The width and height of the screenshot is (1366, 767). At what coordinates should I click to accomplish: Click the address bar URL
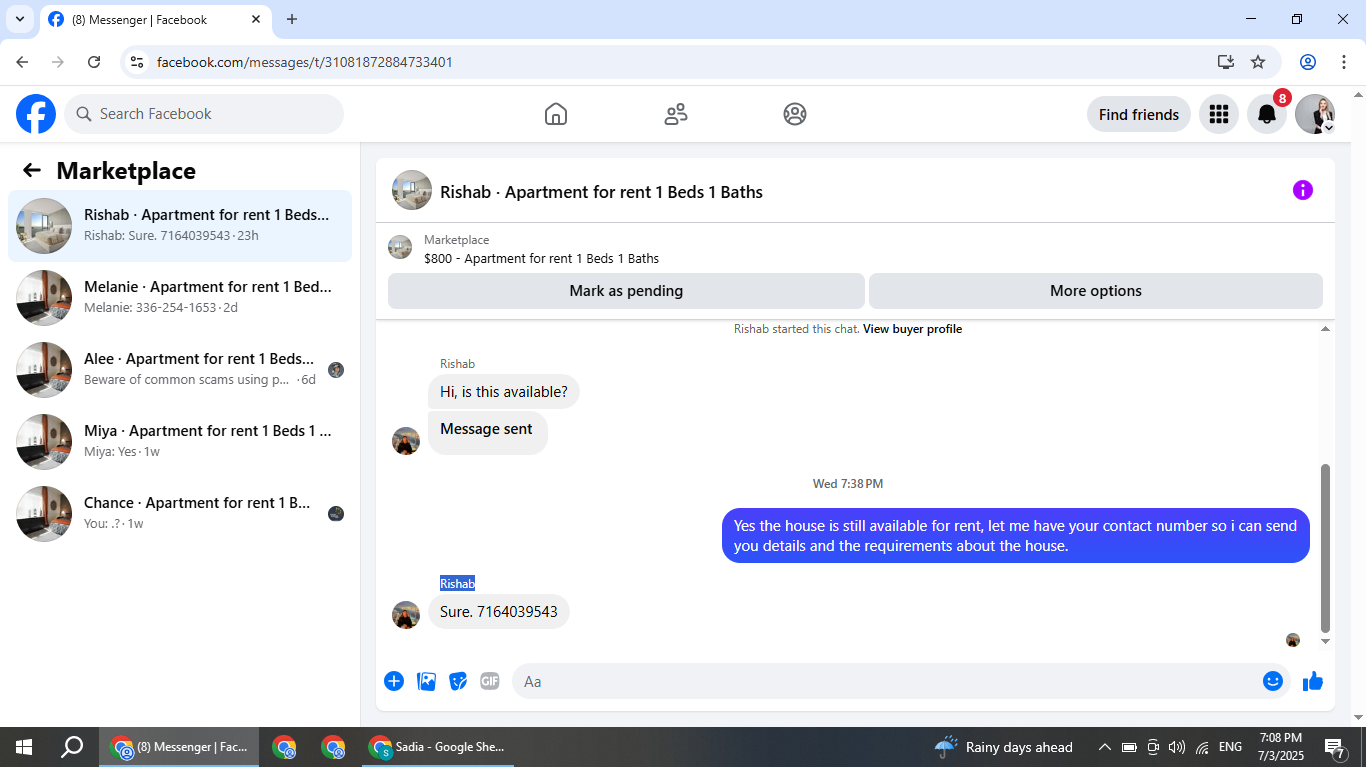305,62
